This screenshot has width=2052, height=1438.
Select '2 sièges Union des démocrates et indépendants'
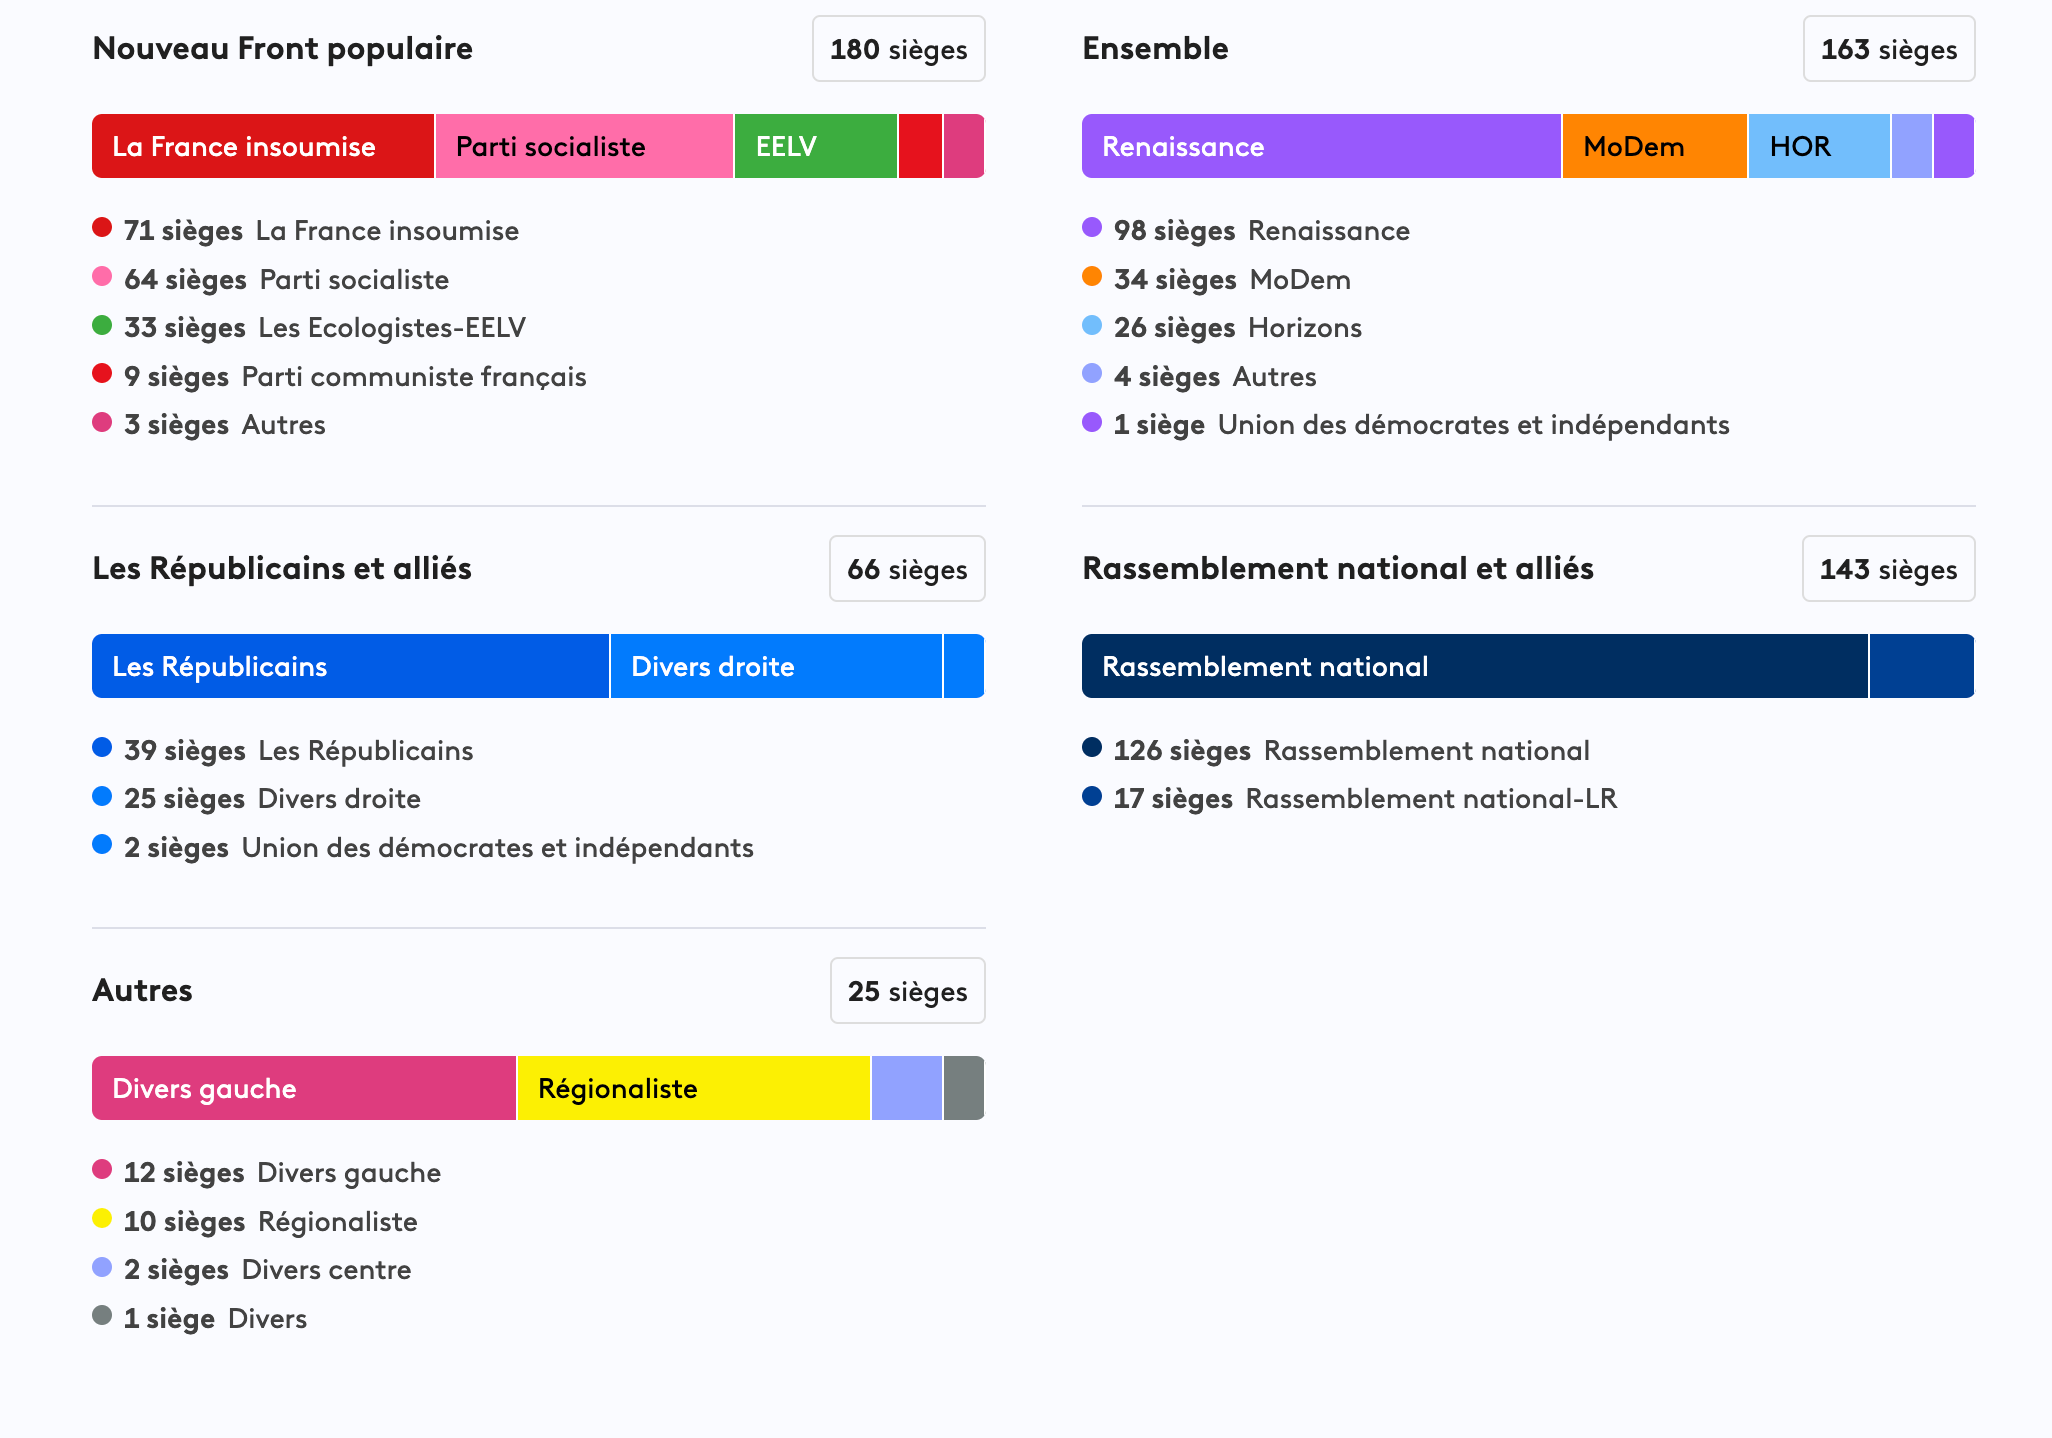423,847
